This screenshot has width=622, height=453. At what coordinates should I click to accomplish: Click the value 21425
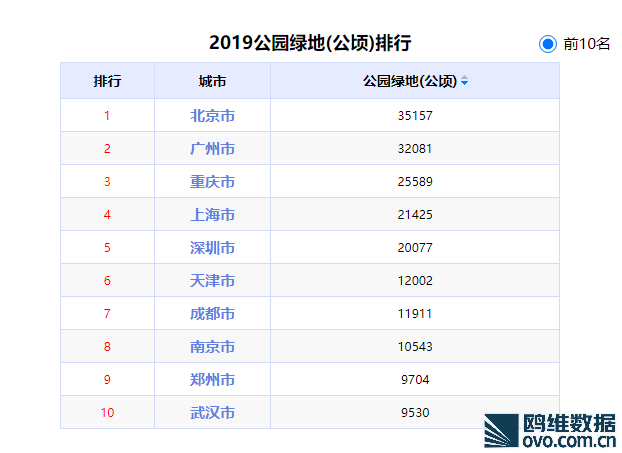click(x=415, y=215)
